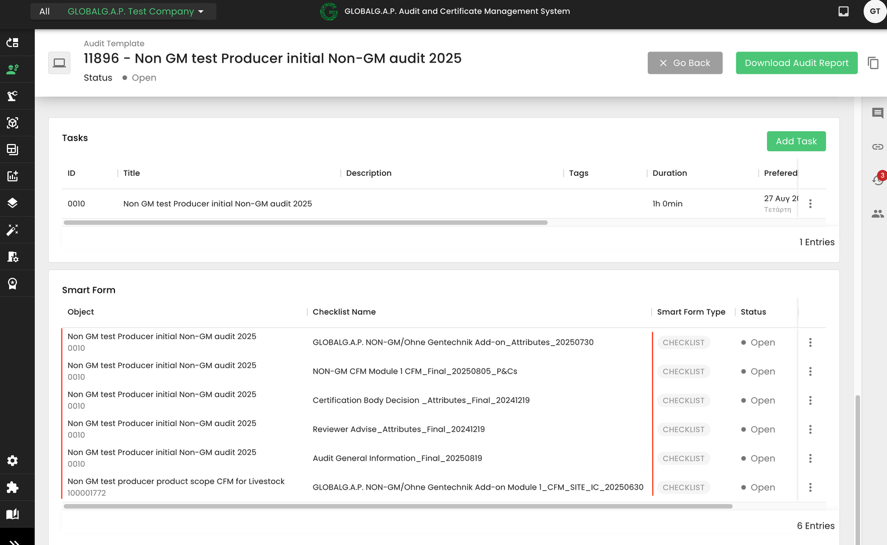Open settings gear in left sidebar
This screenshot has height=545, width=887.
[x=13, y=461]
